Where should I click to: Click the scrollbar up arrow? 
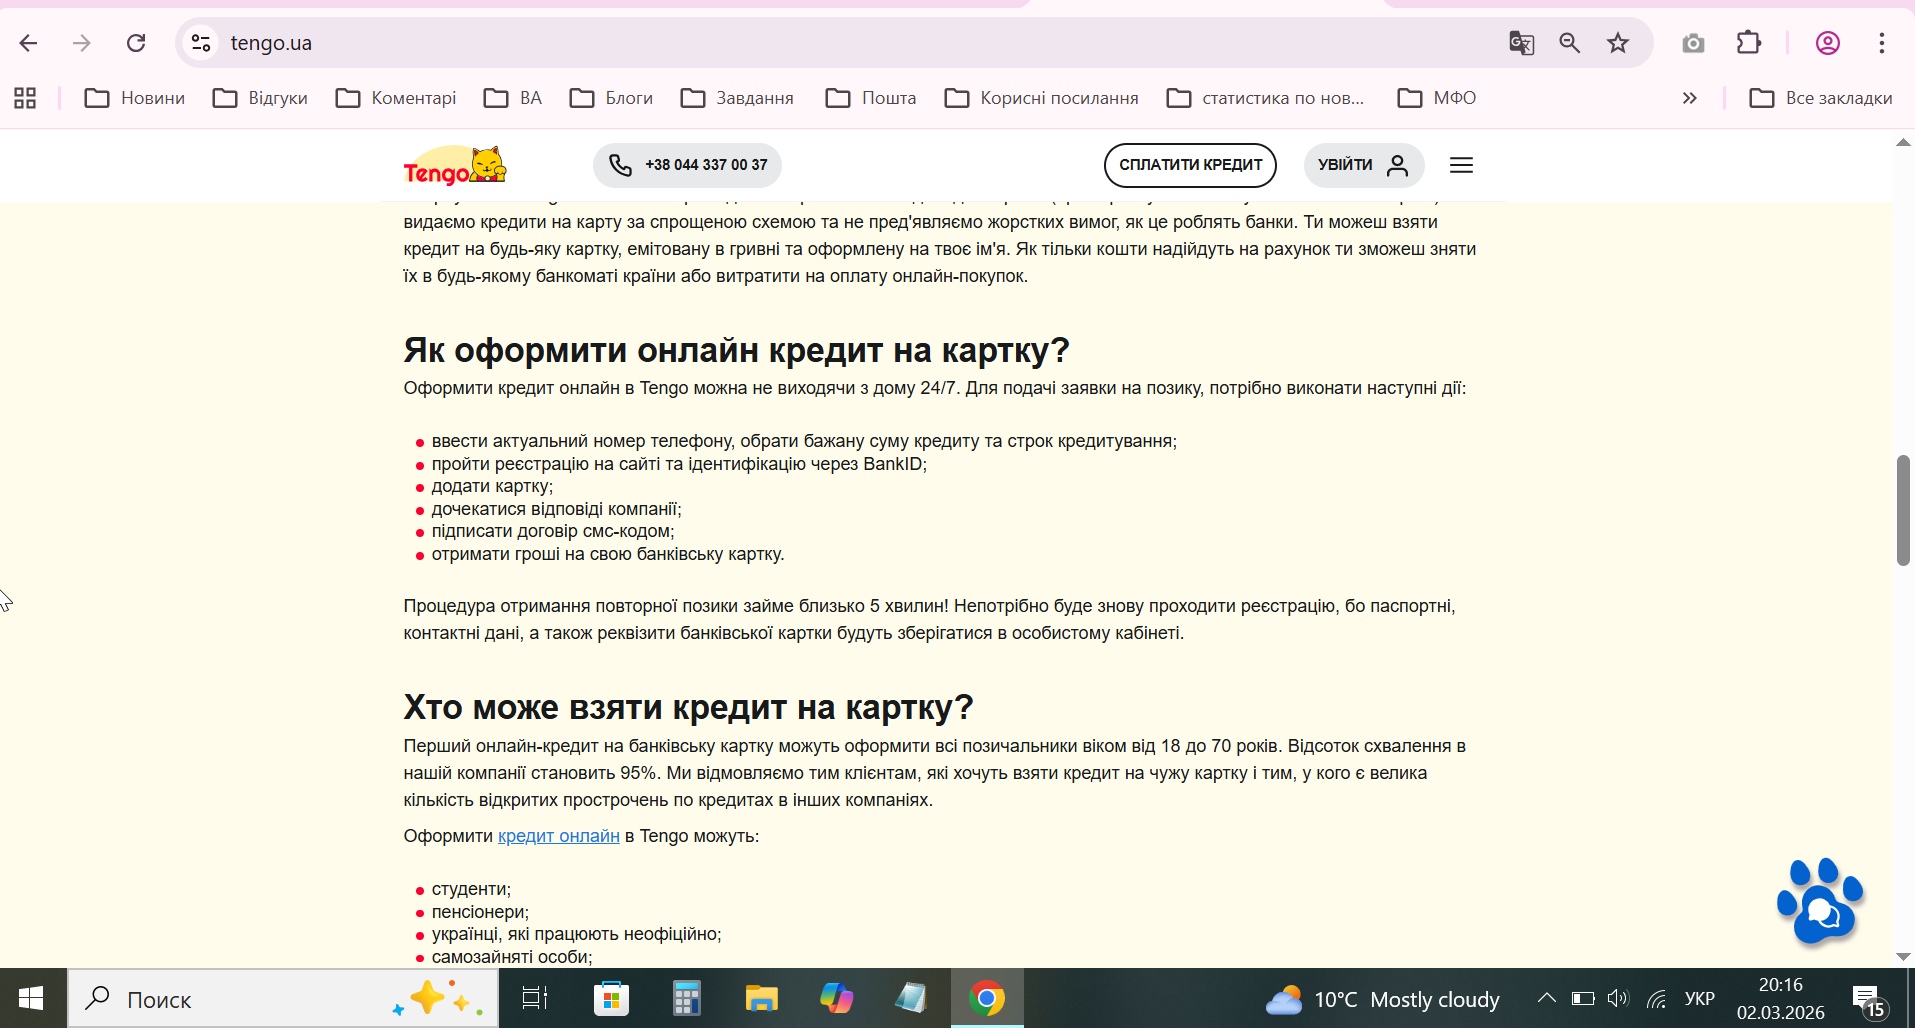(x=1903, y=142)
